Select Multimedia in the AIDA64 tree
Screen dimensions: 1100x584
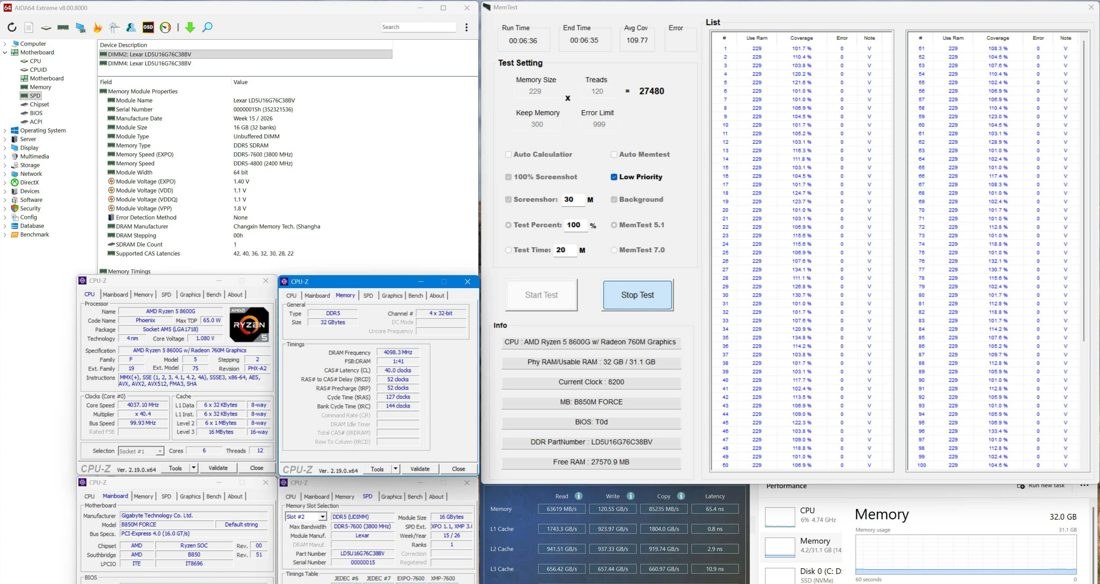(34, 157)
